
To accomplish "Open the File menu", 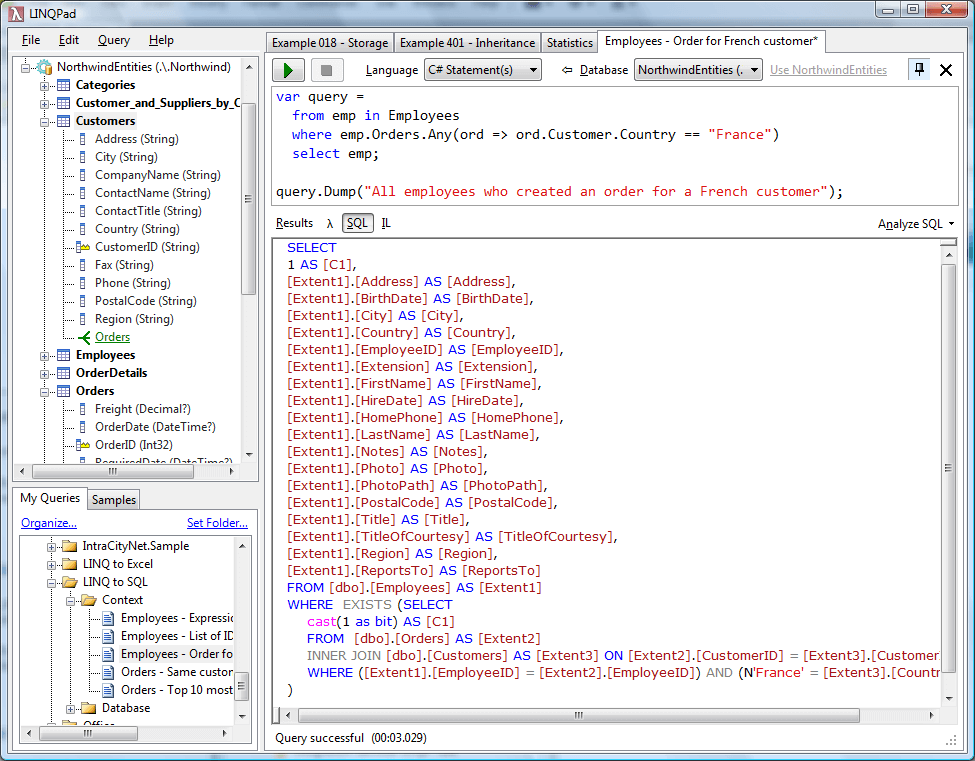I will [31, 40].
